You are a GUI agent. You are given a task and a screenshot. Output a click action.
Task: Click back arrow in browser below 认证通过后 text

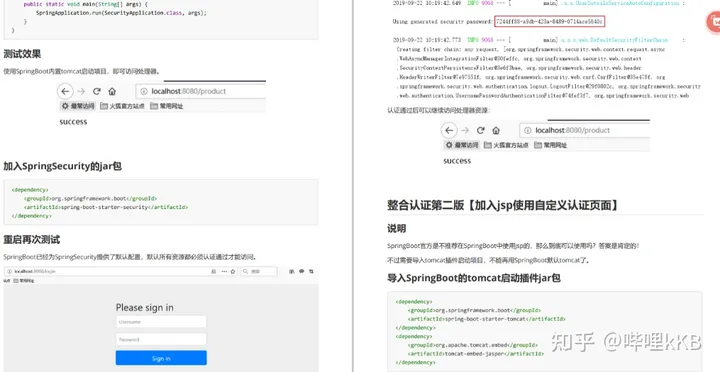point(449,130)
